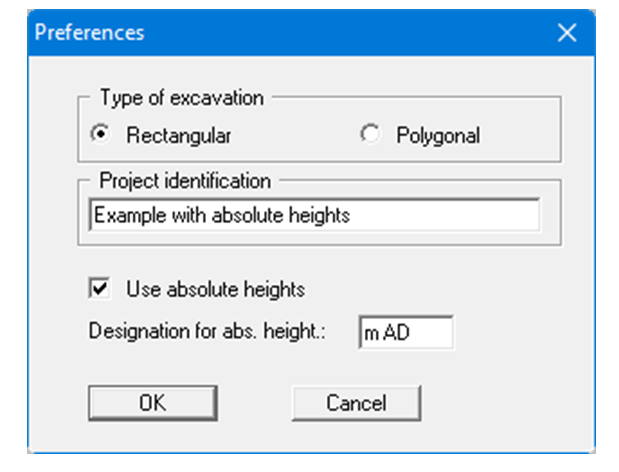
Task: Click the Project identification group caption
Action: point(185,182)
